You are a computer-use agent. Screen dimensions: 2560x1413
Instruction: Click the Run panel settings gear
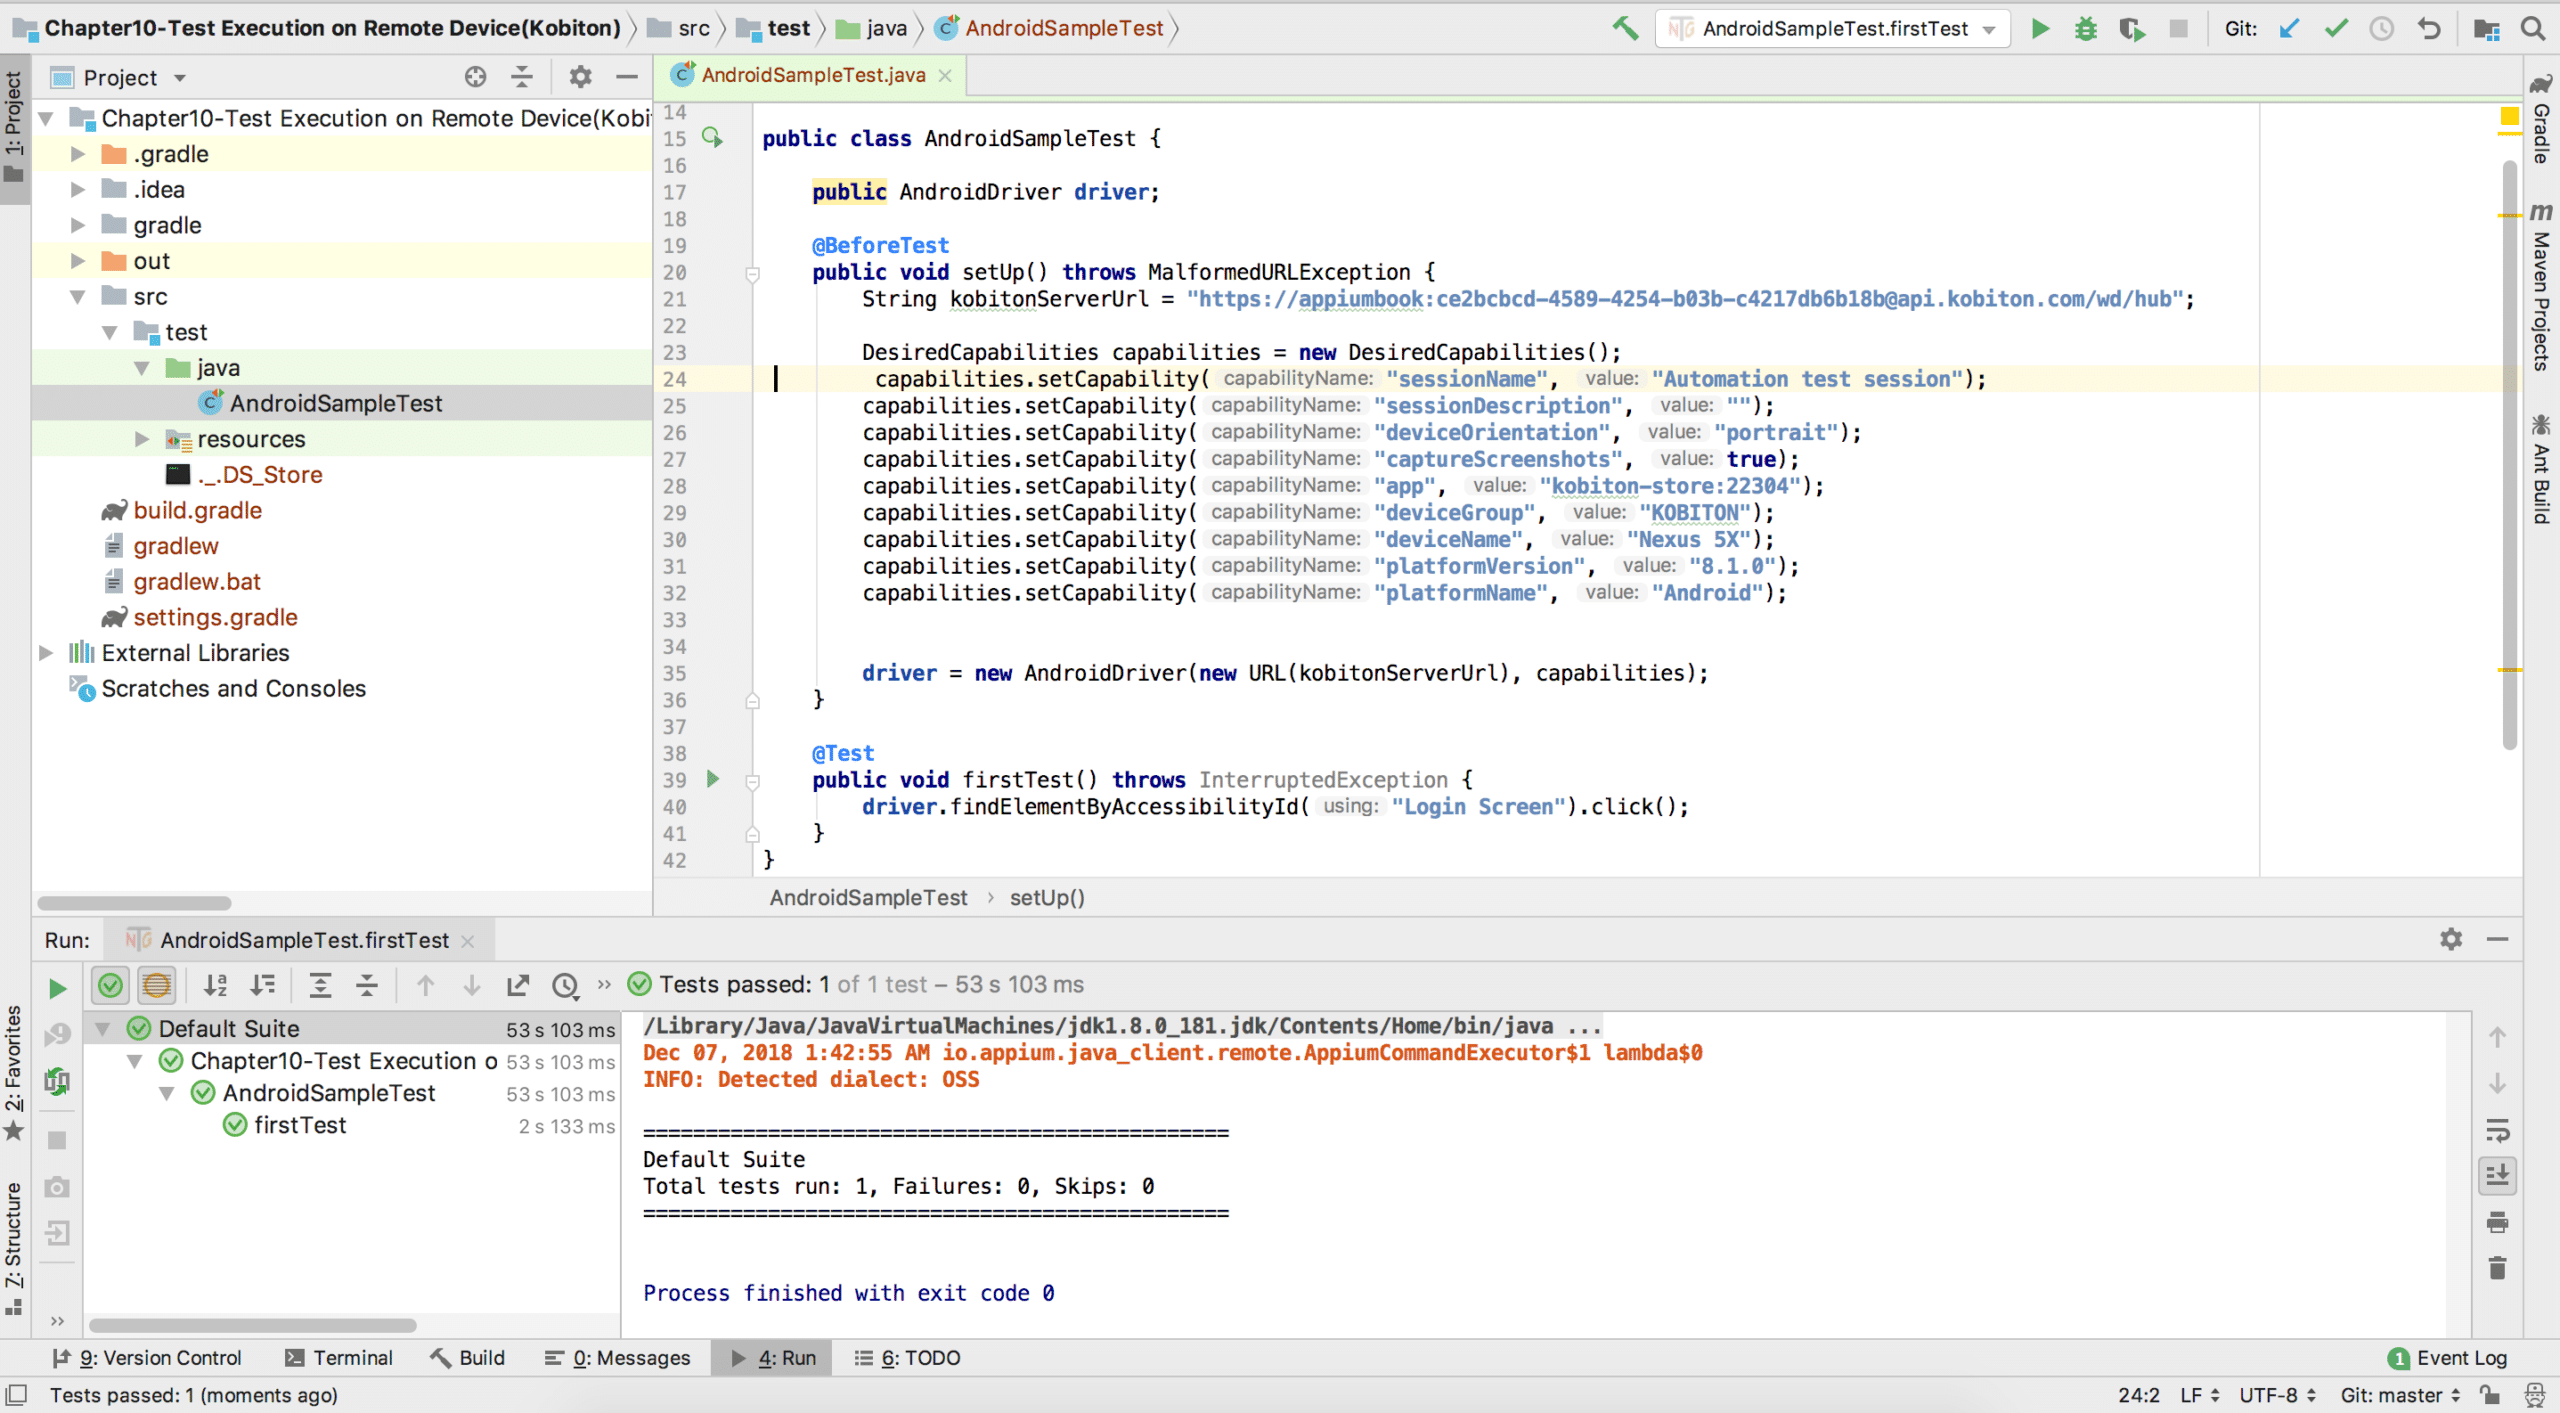pyautogui.click(x=2450, y=939)
